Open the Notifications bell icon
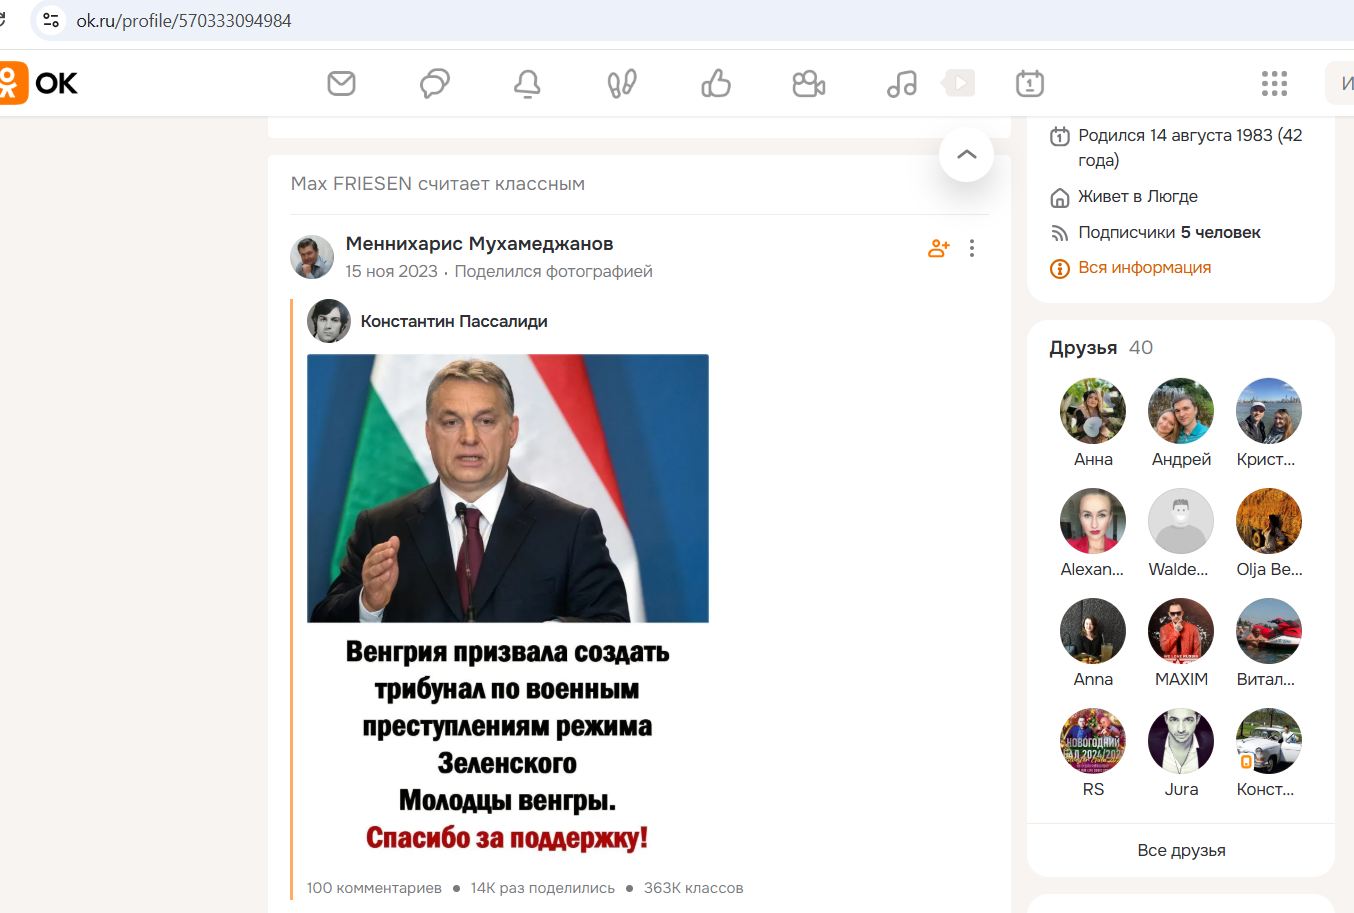 coord(527,83)
